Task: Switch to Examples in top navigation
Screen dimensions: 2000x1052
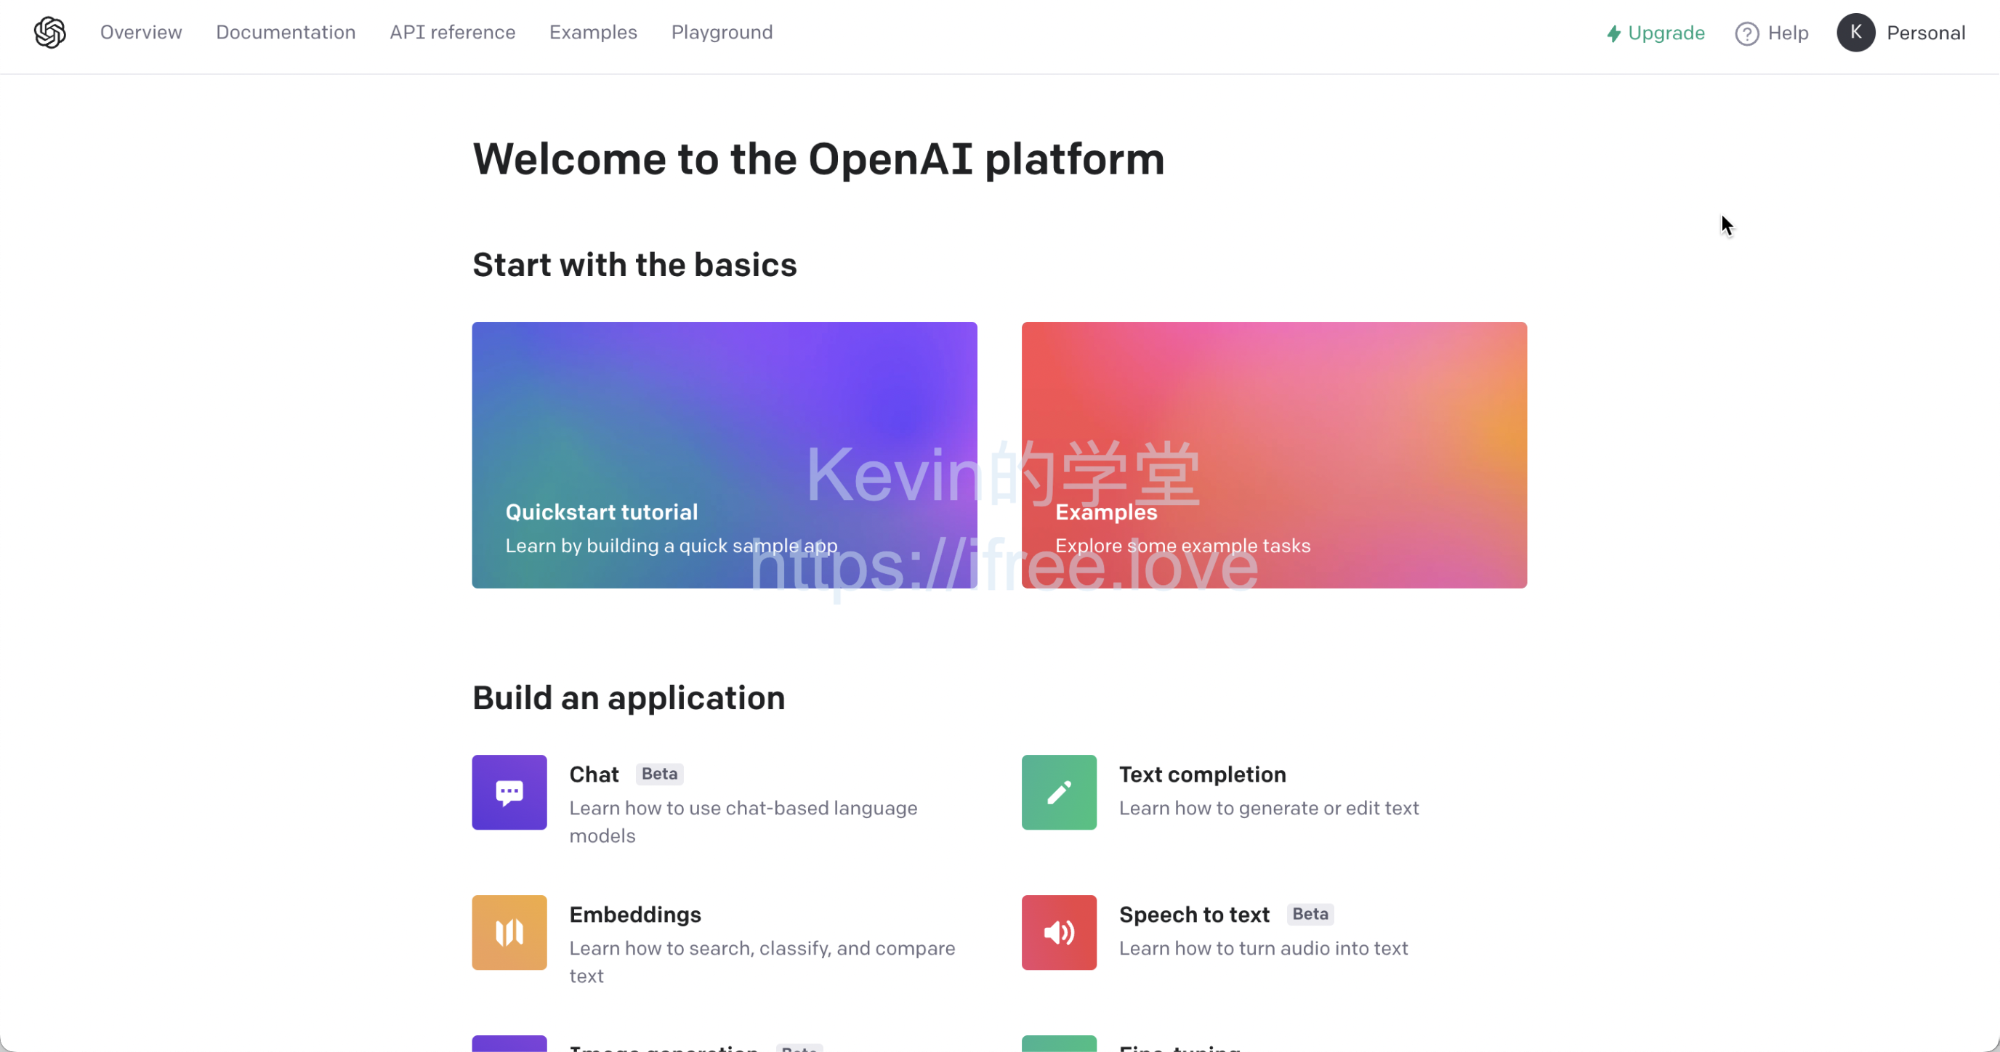Action: pos(593,32)
